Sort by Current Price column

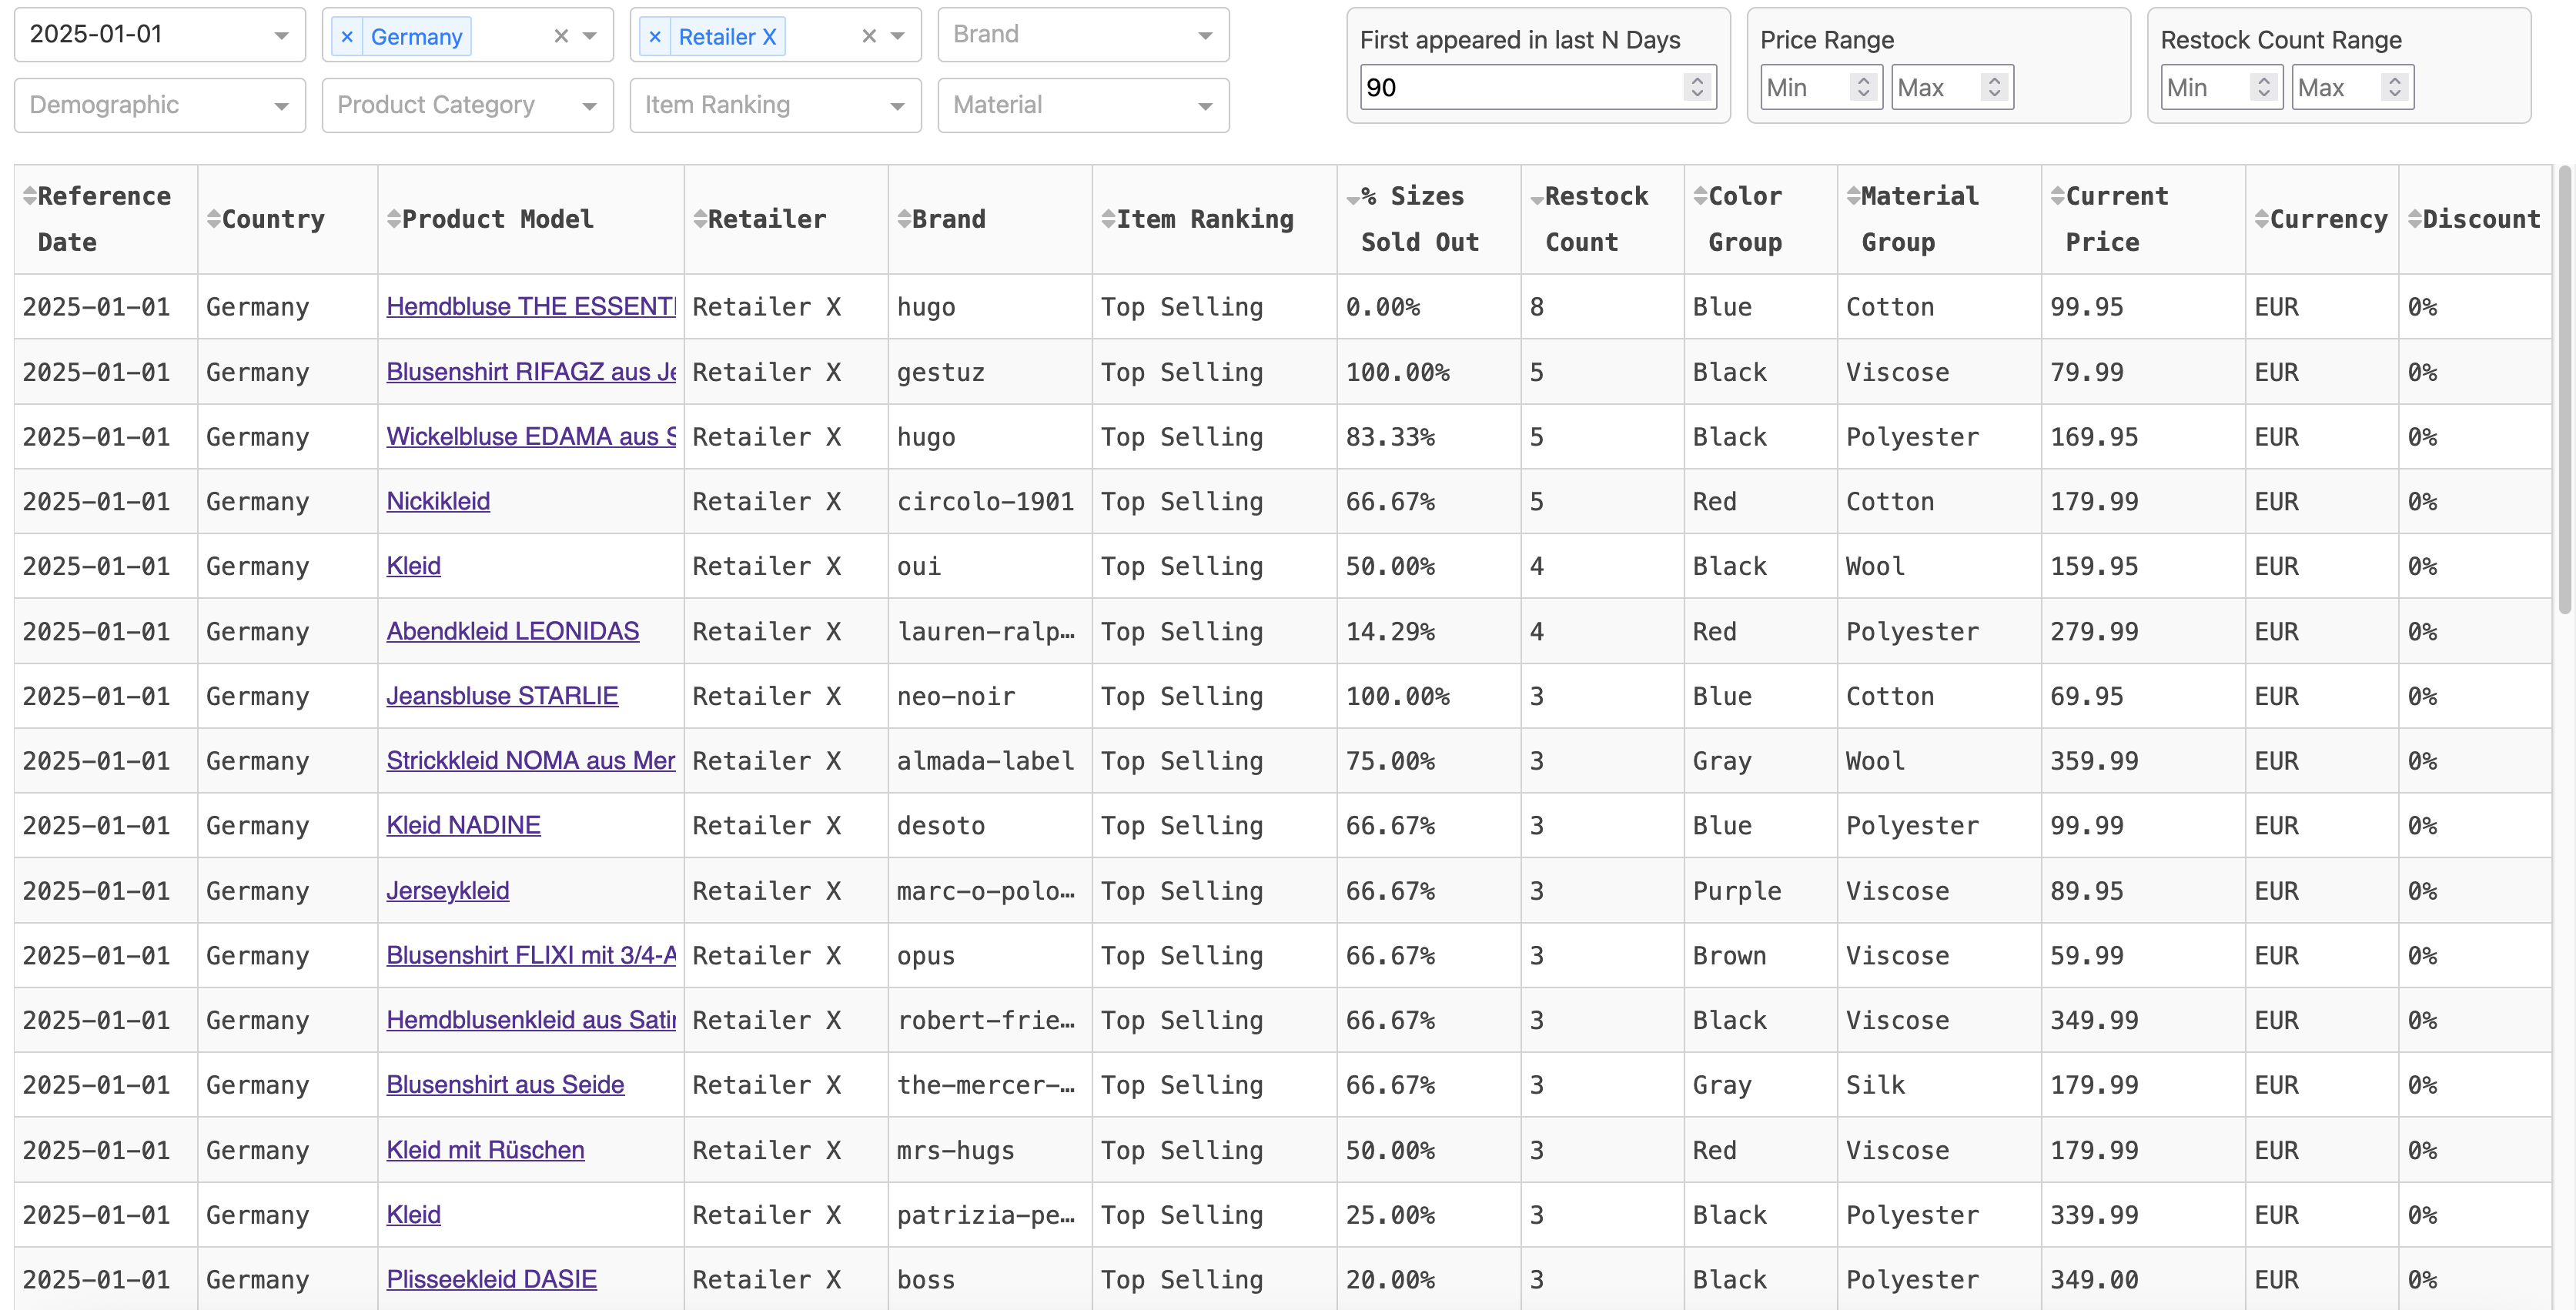pos(2058,196)
